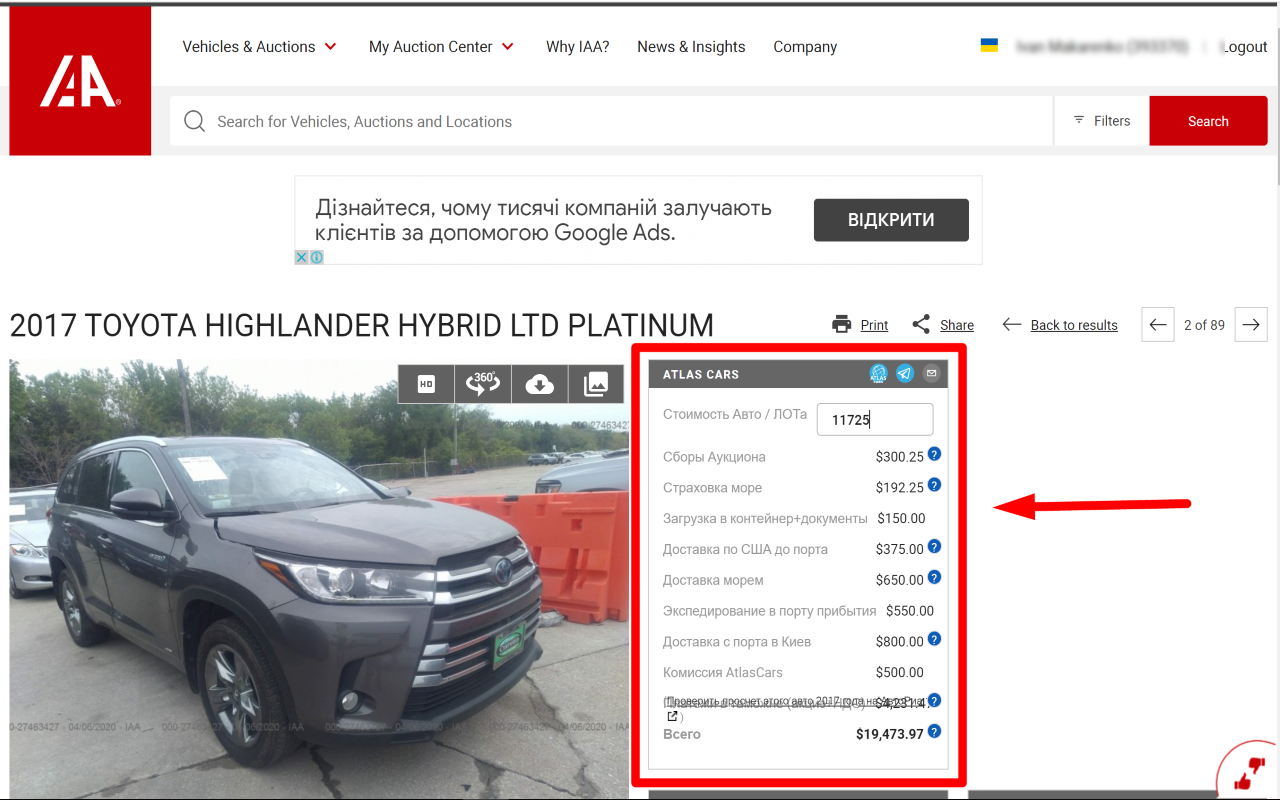
Task: Open Company menu item
Action: 805,46
